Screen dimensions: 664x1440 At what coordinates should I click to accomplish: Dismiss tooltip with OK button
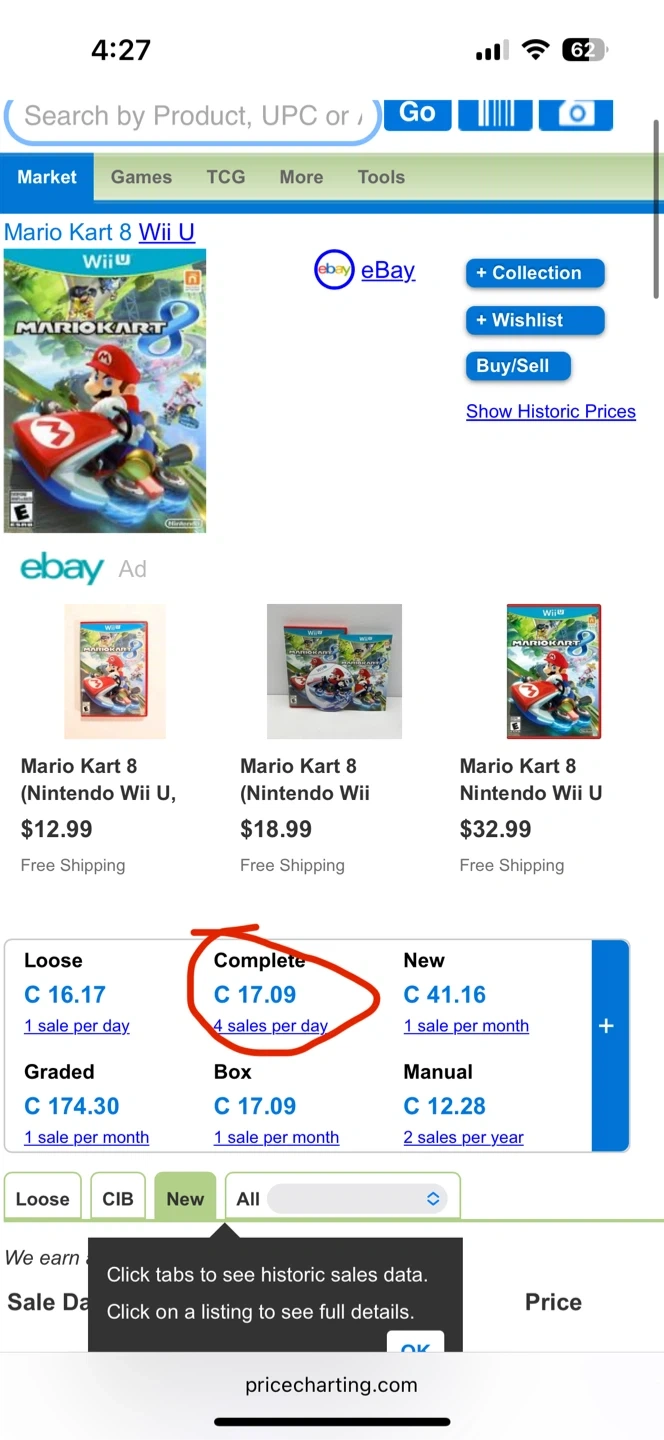coord(415,1343)
